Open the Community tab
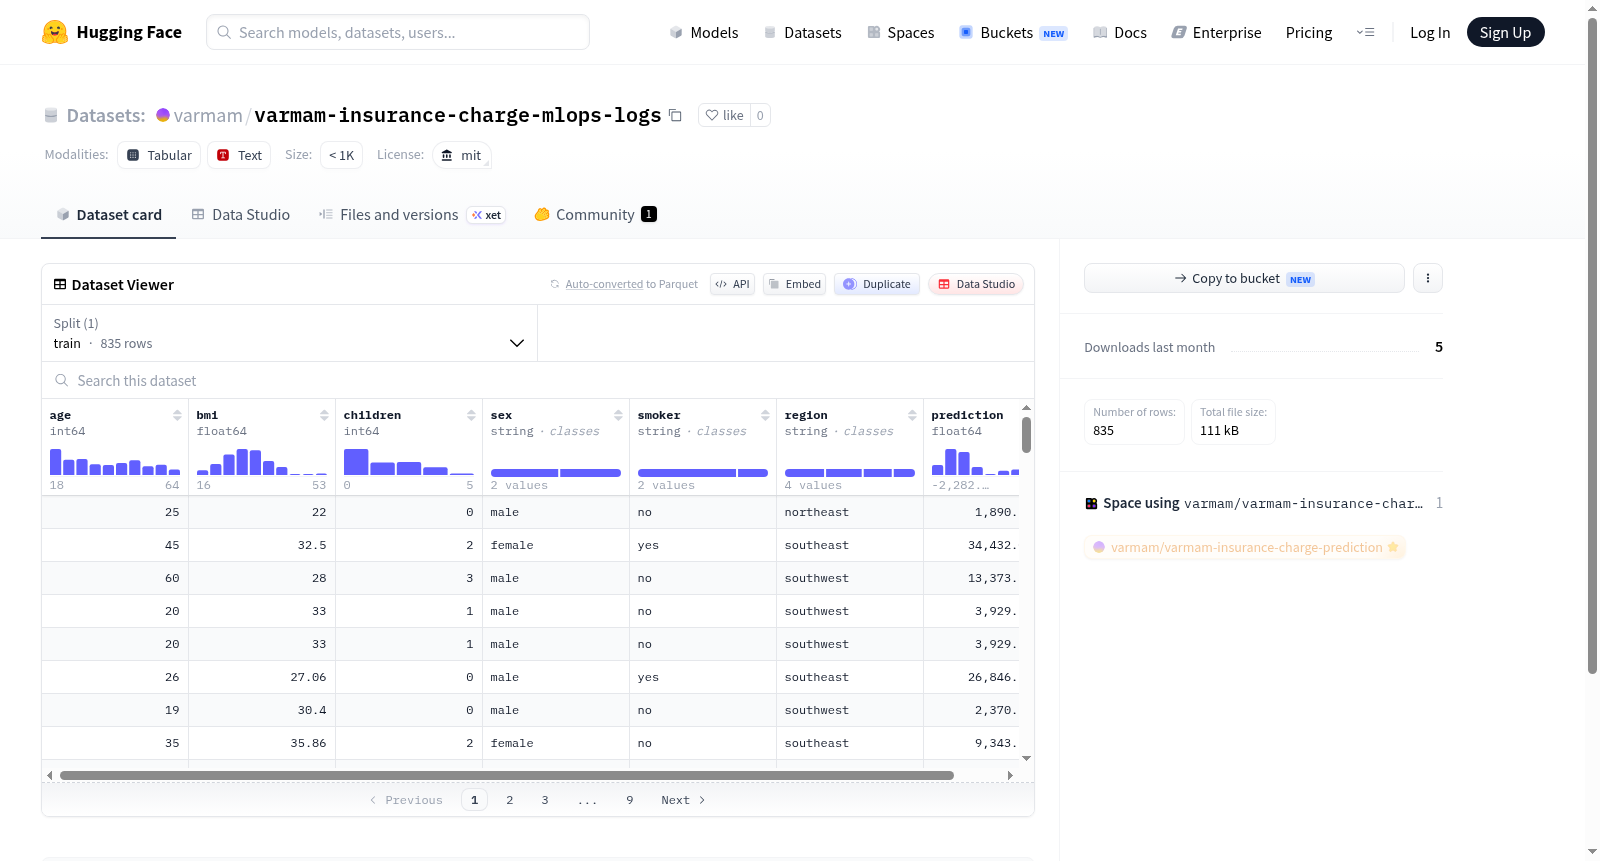Viewport: 1600px width, 861px height. coord(595,214)
